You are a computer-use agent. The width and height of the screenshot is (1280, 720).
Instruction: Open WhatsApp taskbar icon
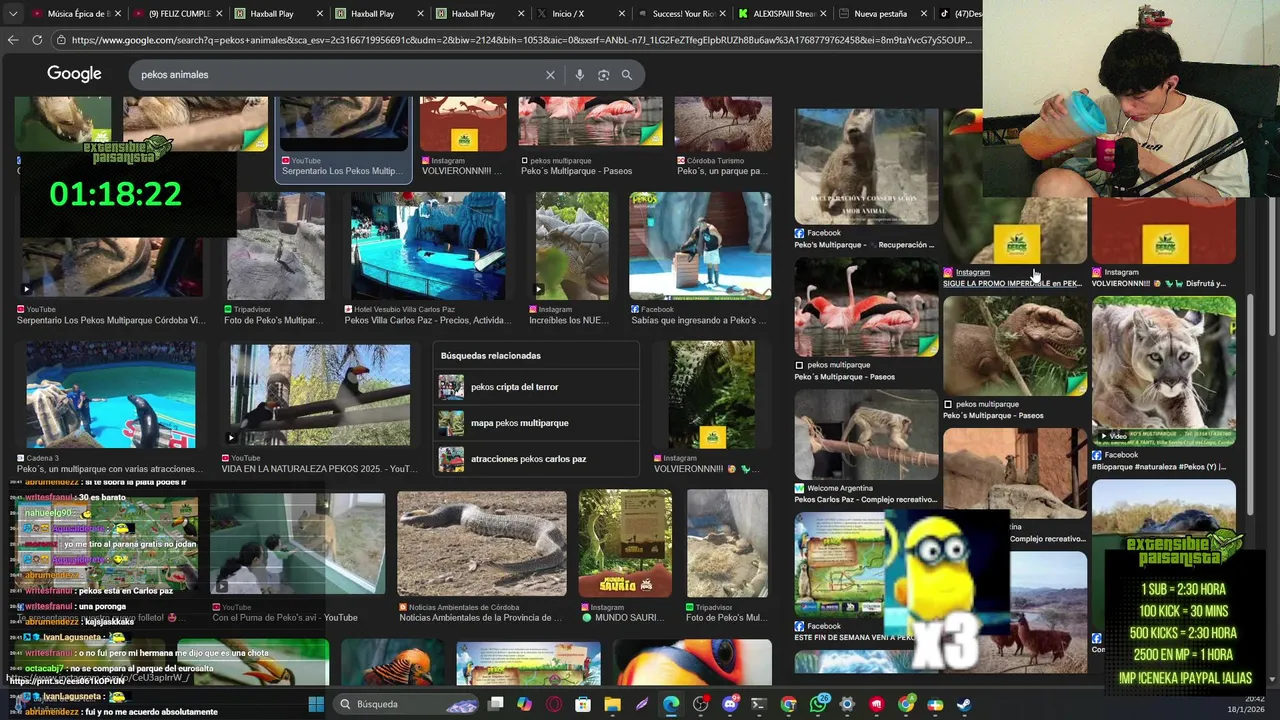[x=818, y=704]
